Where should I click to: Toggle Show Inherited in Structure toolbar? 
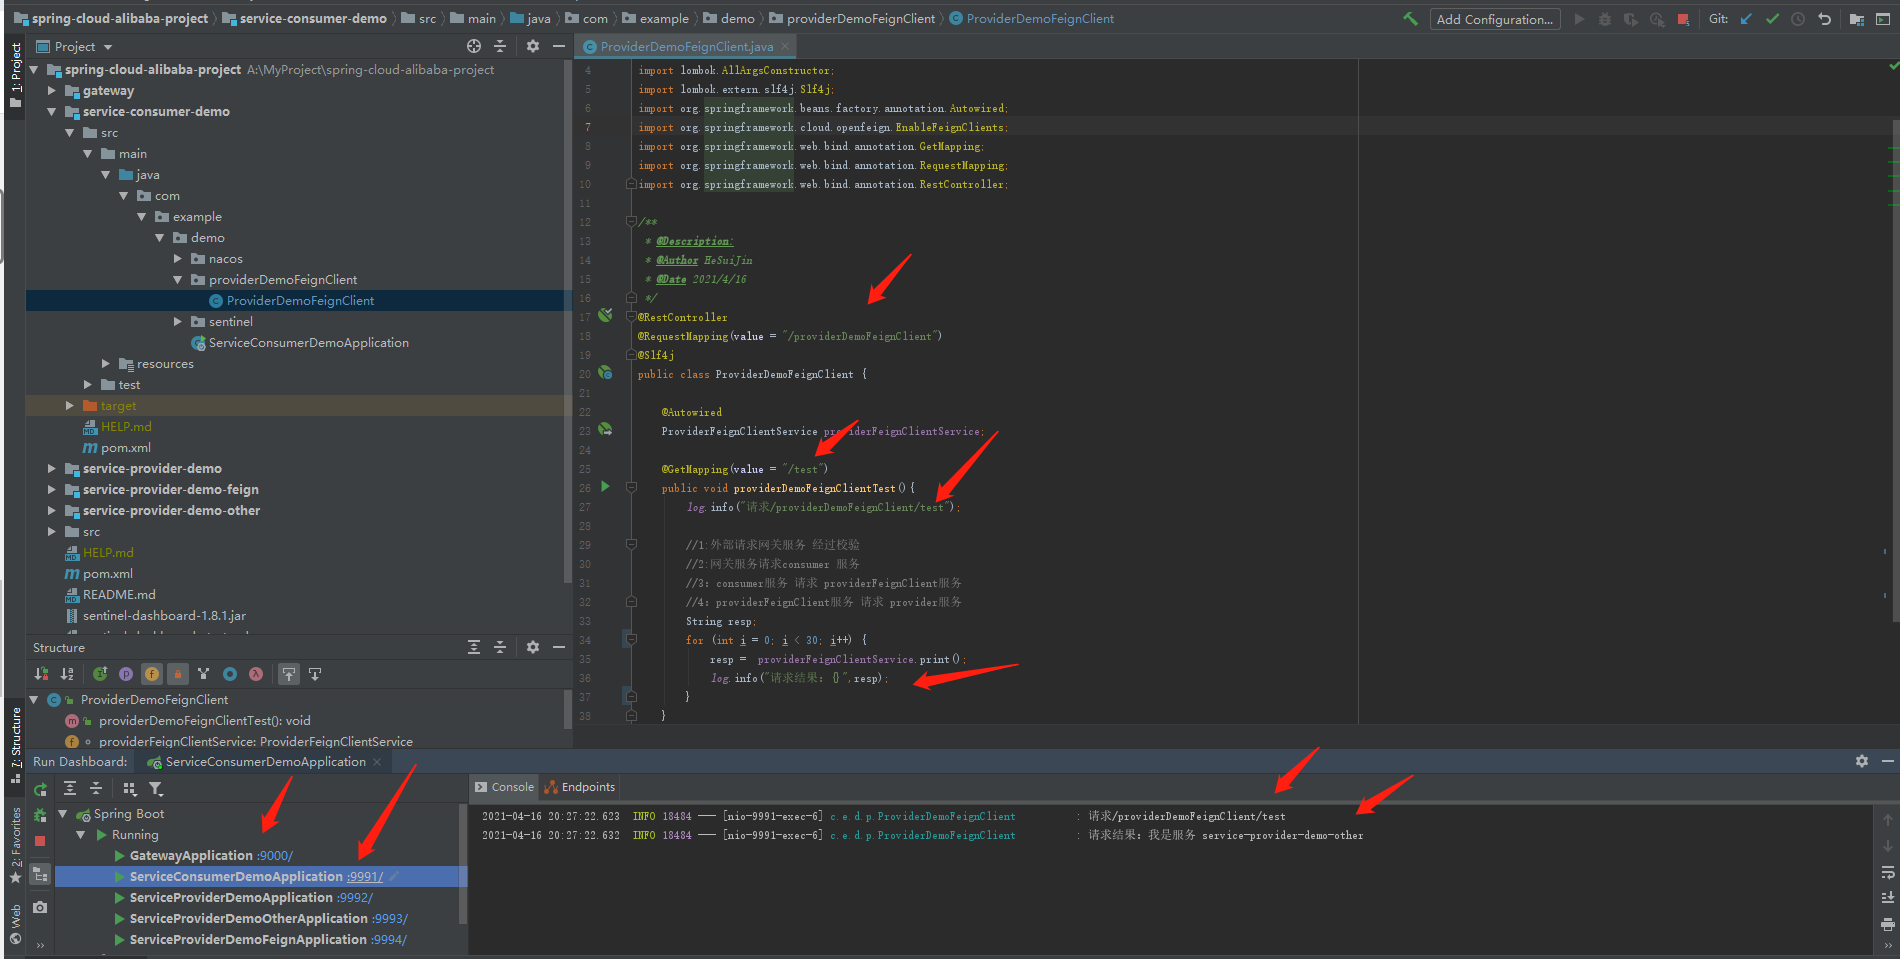click(204, 674)
